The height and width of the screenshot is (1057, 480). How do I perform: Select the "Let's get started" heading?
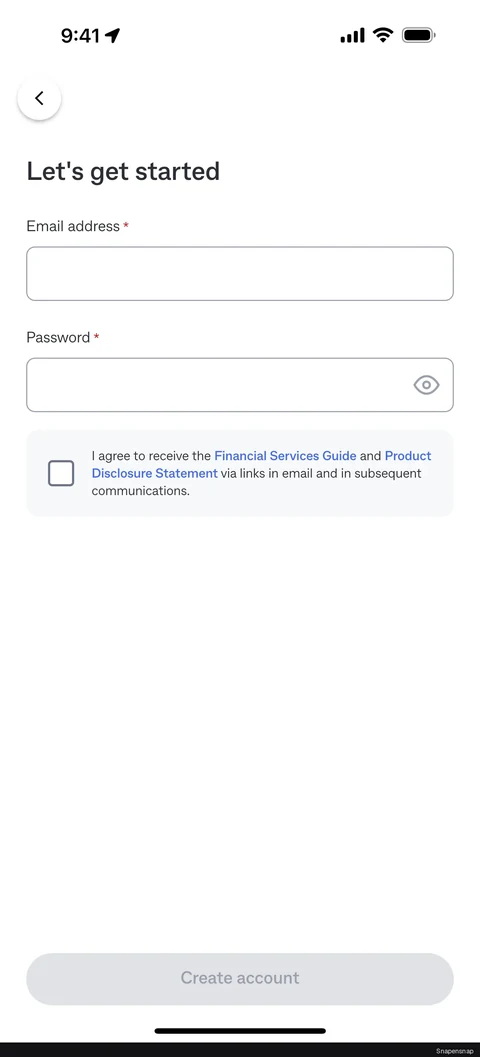click(x=123, y=171)
